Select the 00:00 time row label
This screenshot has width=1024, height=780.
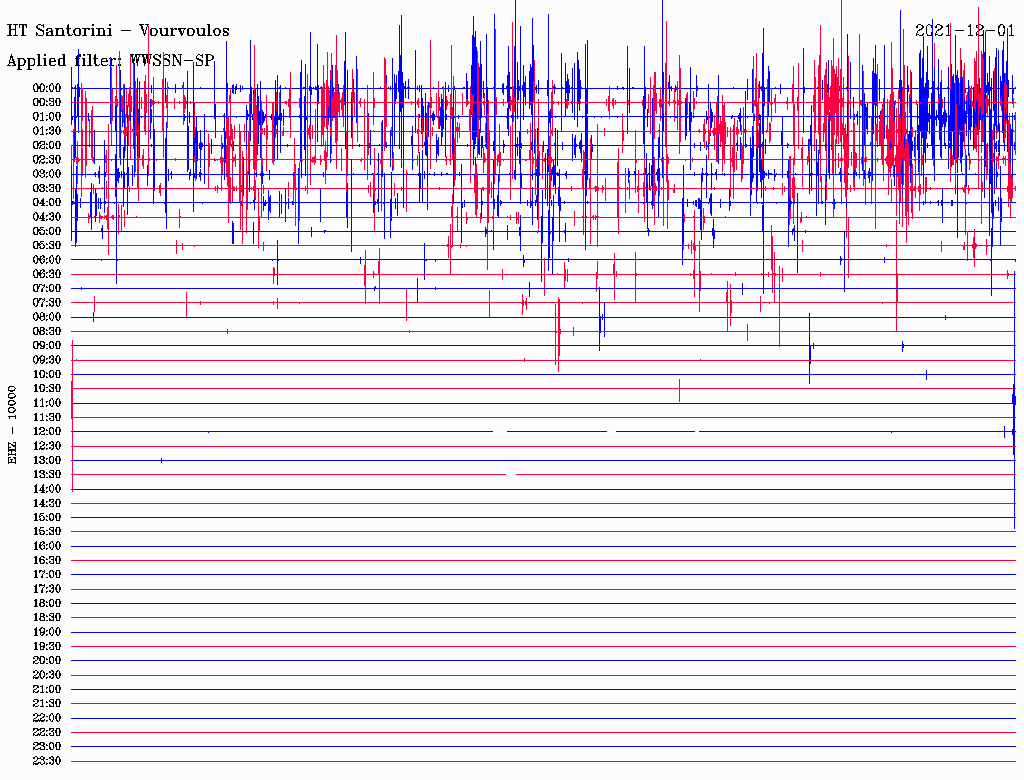click(48, 88)
